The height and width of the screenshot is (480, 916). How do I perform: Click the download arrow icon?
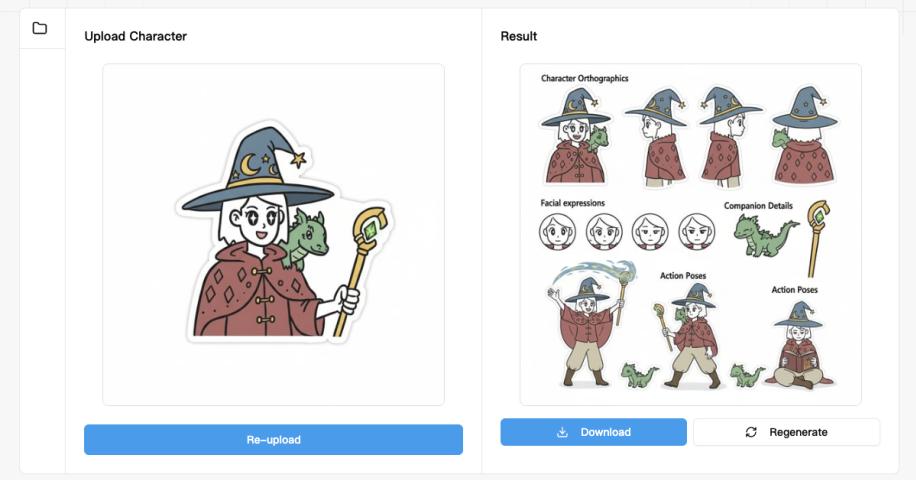tap(562, 432)
